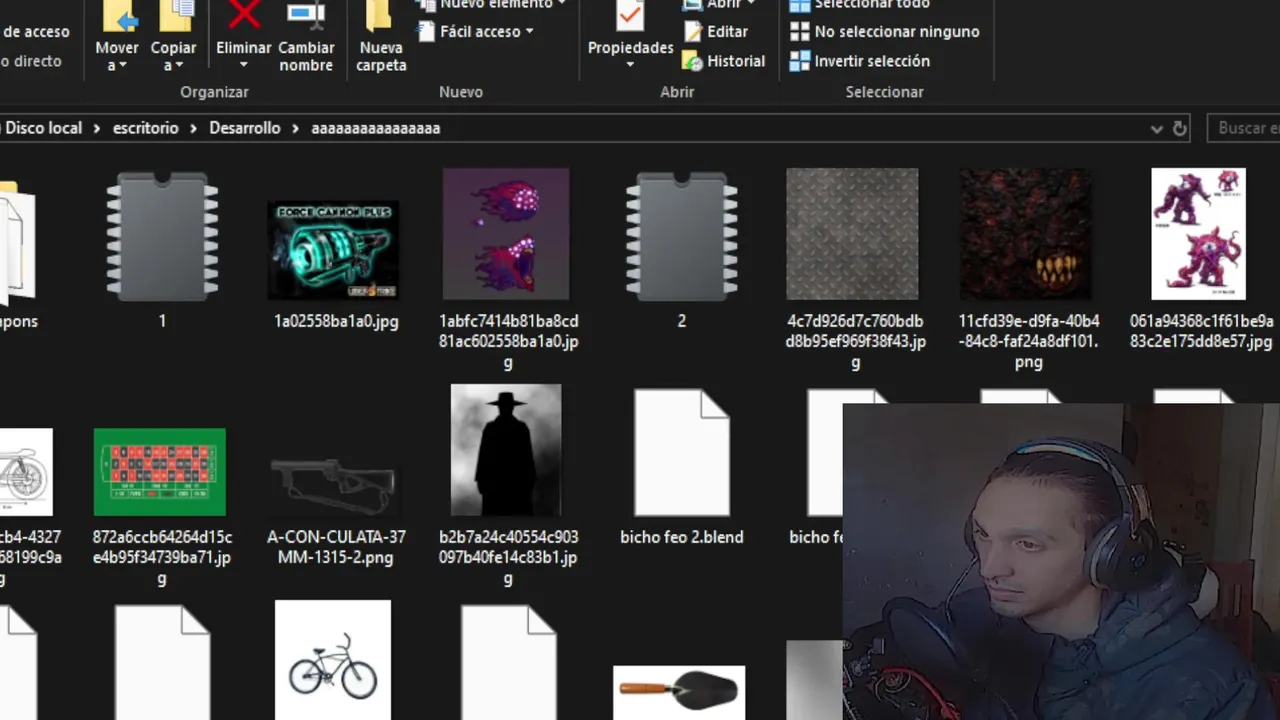The image size is (1280, 720).
Task: Select the chip-icon file named 1
Action: coord(162,236)
